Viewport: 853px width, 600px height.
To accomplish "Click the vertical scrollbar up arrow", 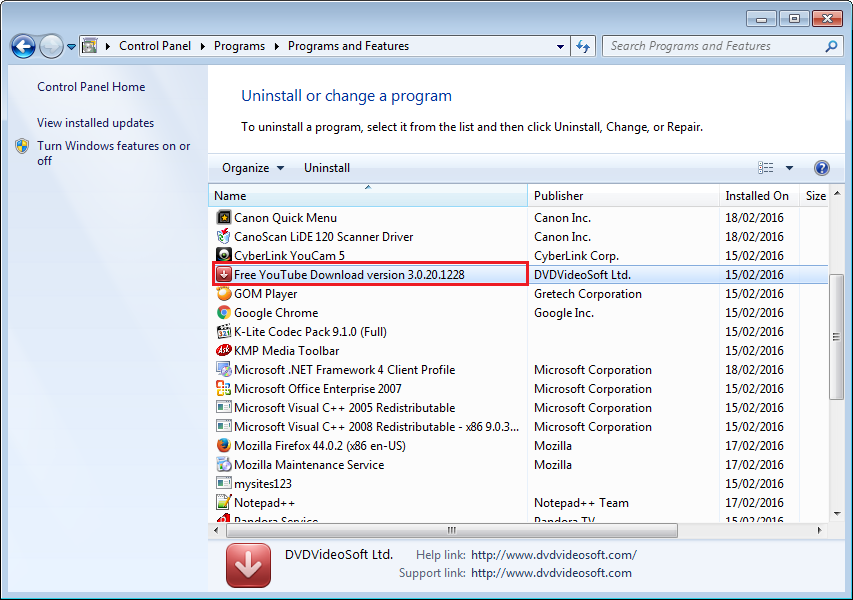I will 837,194.
